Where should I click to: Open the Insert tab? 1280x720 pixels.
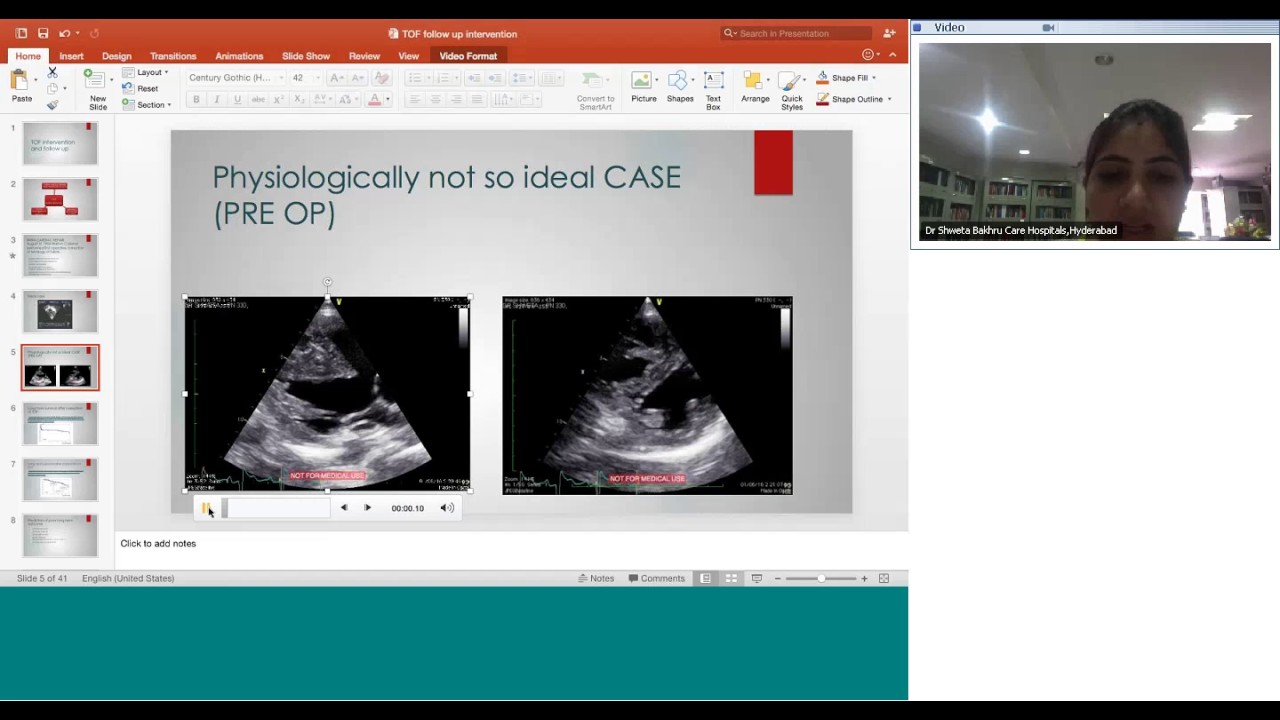(71, 56)
